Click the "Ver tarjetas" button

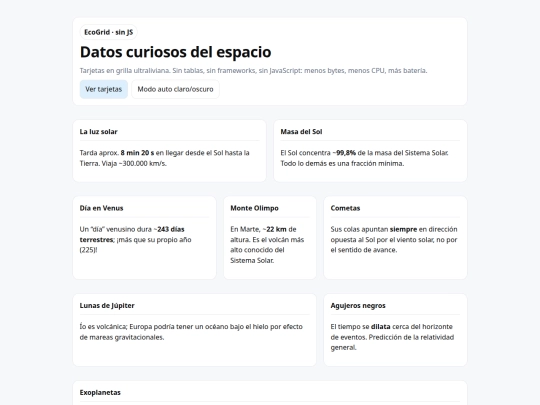pos(104,89)
